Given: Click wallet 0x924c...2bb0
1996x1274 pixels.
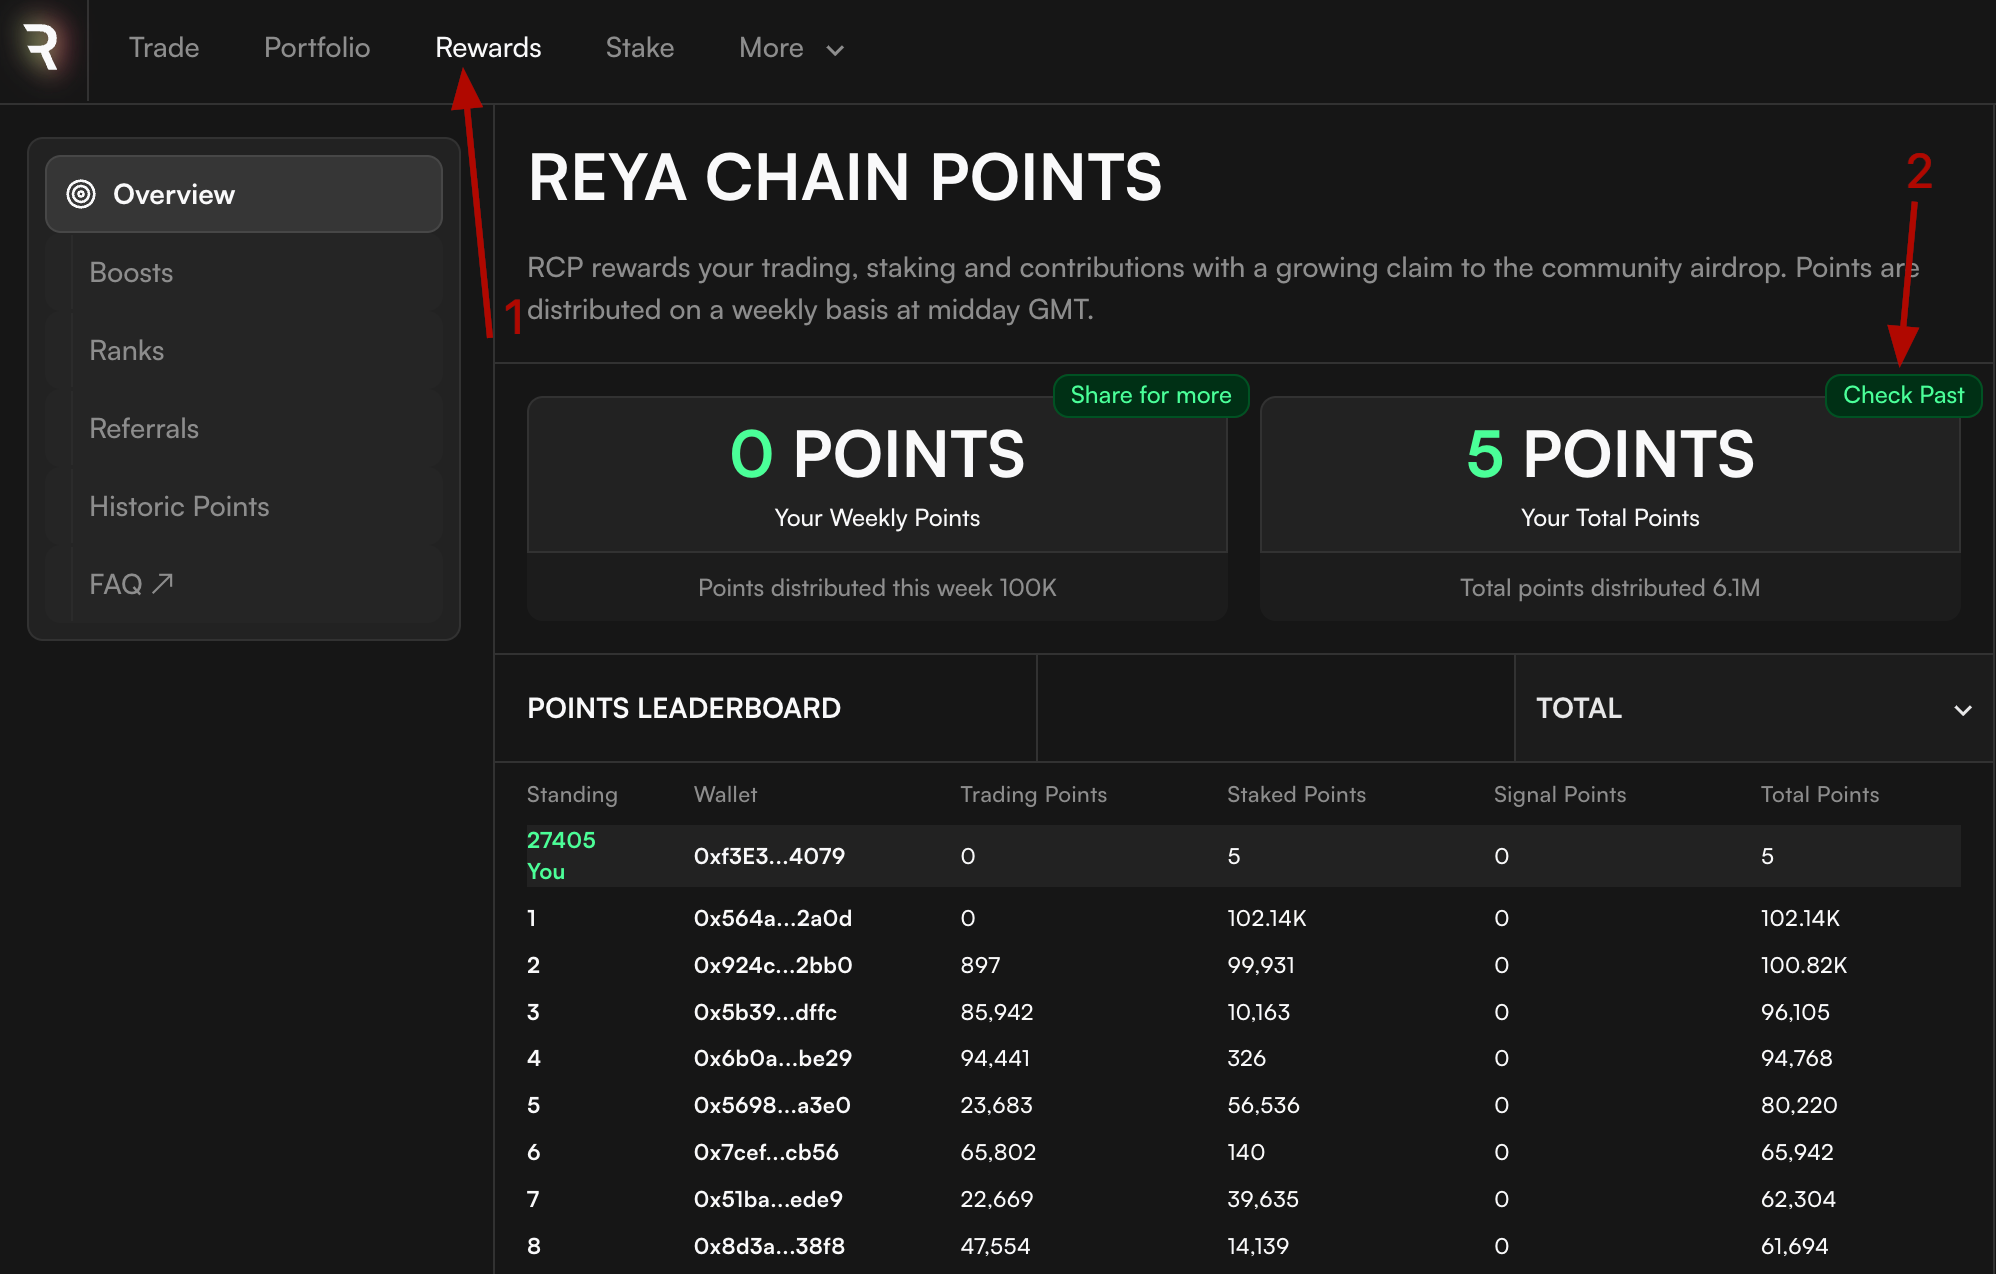Looking at the screenshot, I should click(772, 965).
